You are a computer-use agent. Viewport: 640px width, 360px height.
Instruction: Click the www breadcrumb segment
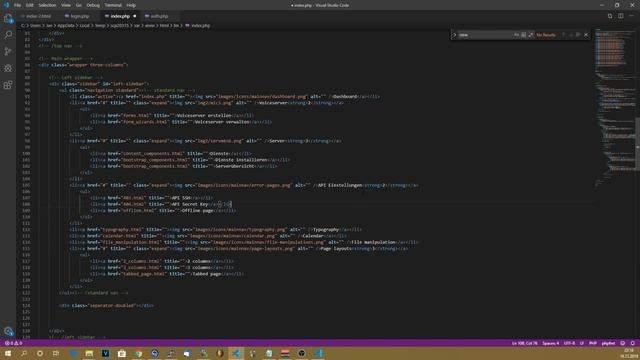pyautogui.click(x=150, y=25)
